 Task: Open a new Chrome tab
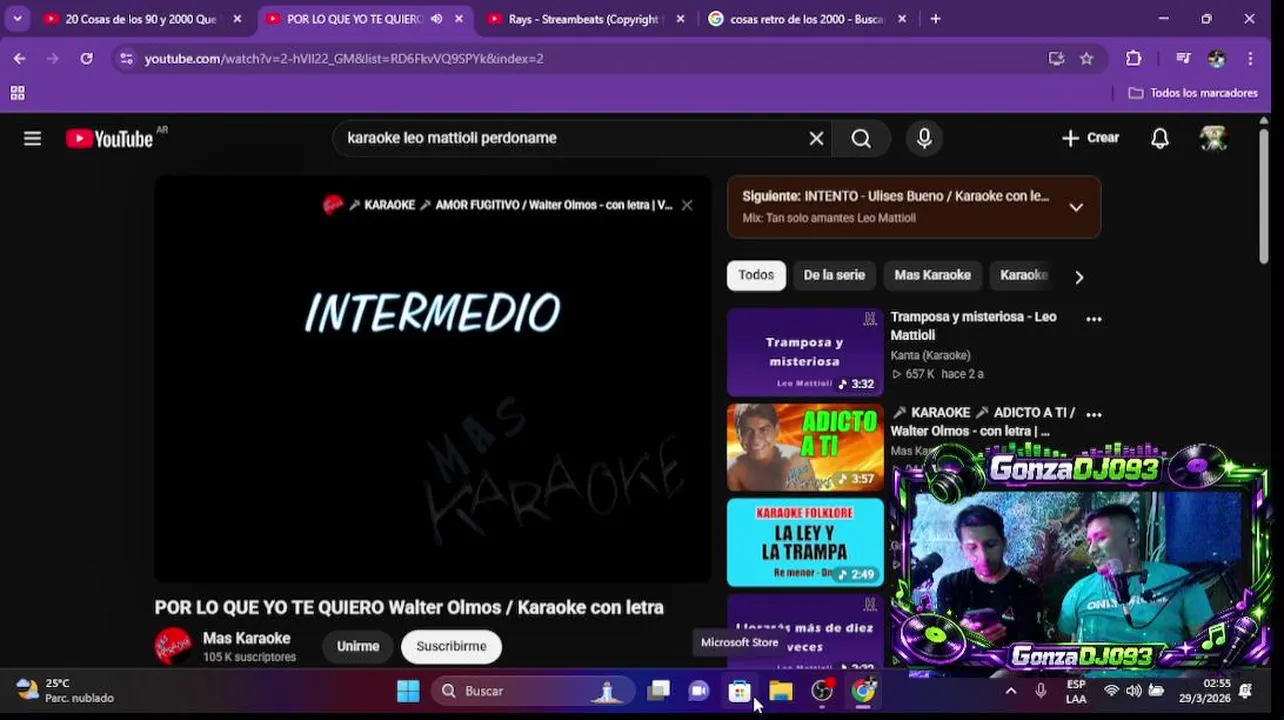935,19
